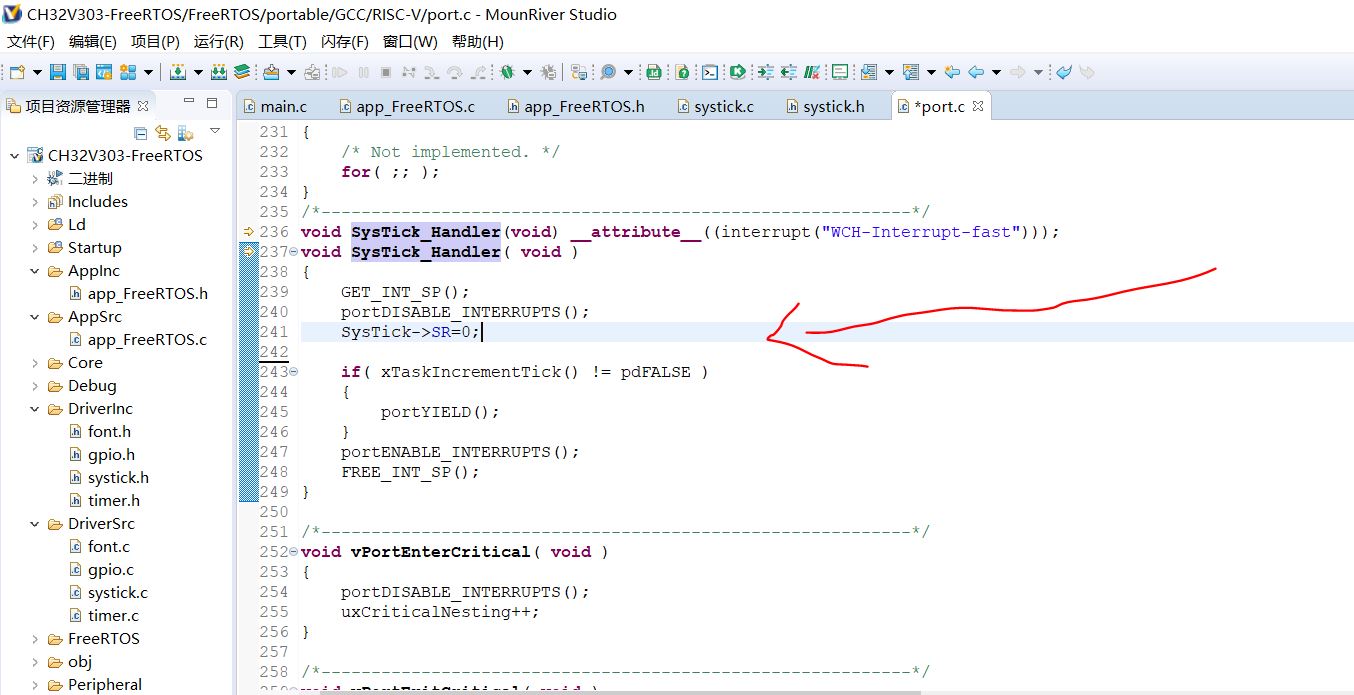Click the Save All toolbar icon

tap(80, 72)
